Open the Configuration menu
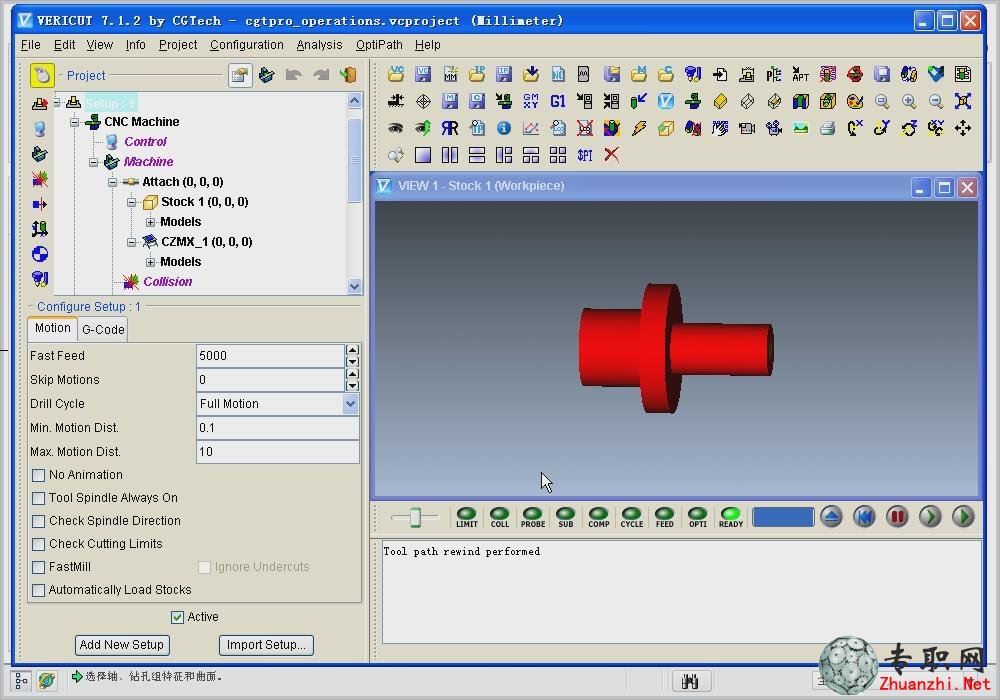 tap(247, 45)
